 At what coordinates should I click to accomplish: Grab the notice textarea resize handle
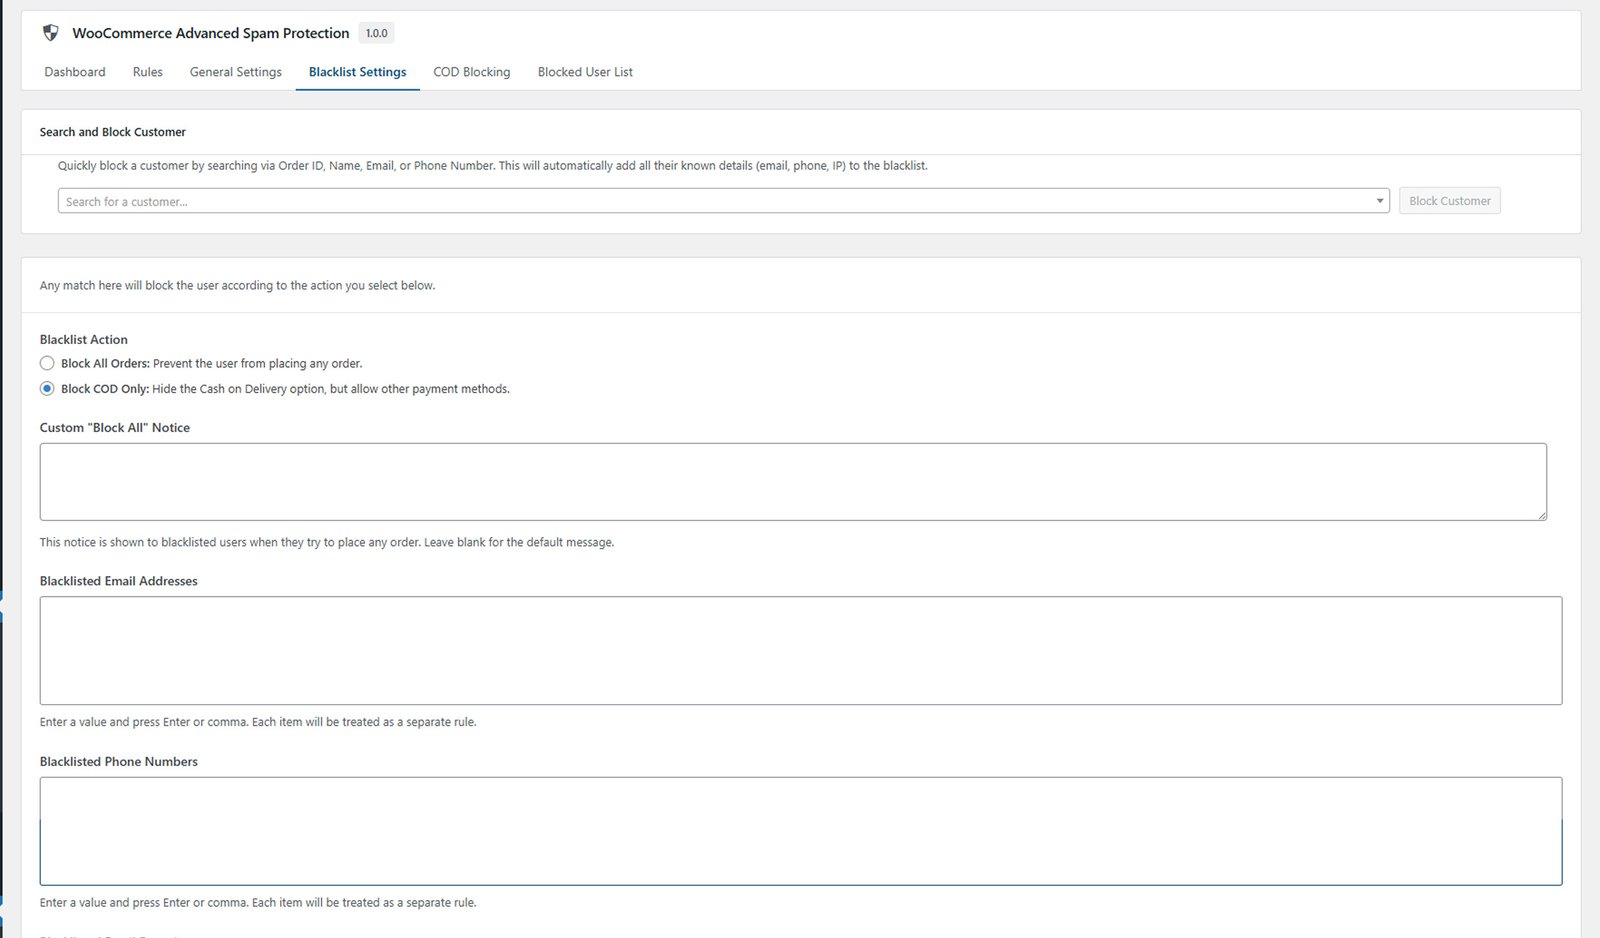(1542, 516)
